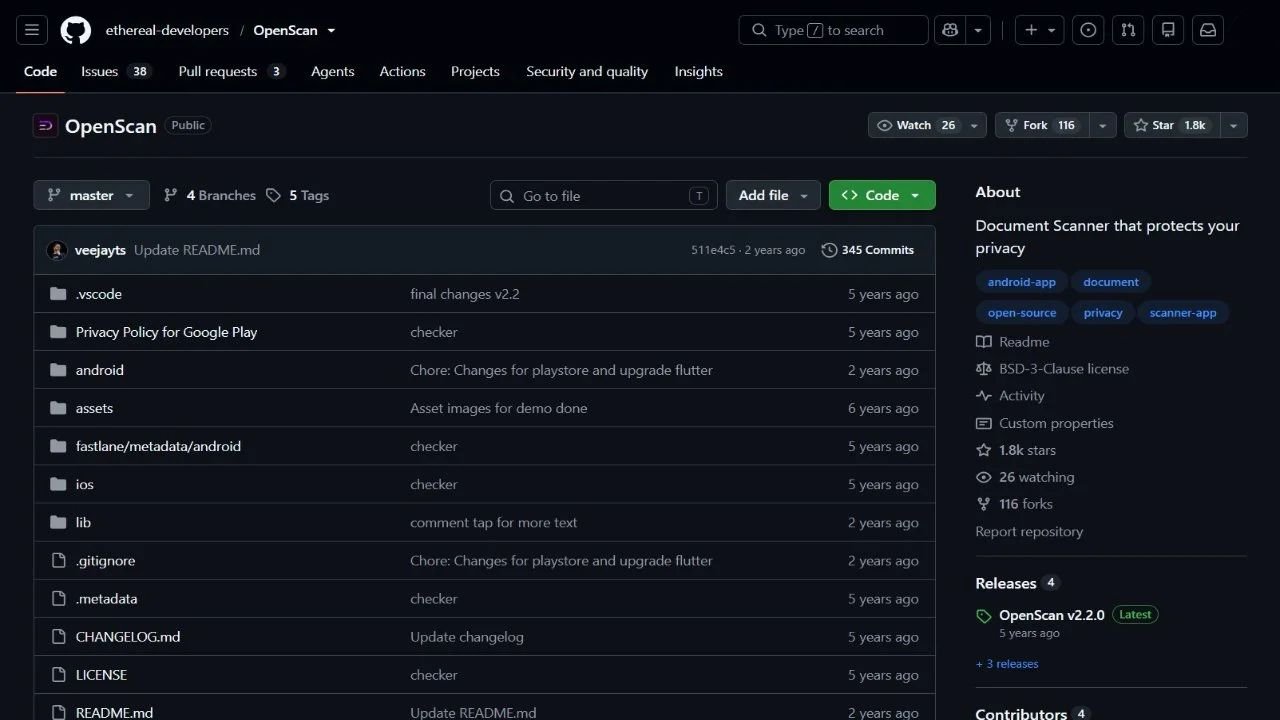Screen dimensions: 1280x720
Task: Open the repositories icon in header
Action: (1168, 30)
